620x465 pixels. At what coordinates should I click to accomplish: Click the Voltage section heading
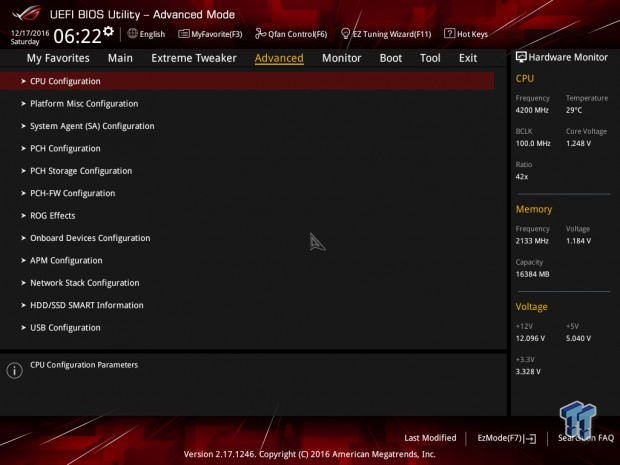pos(531,307)
